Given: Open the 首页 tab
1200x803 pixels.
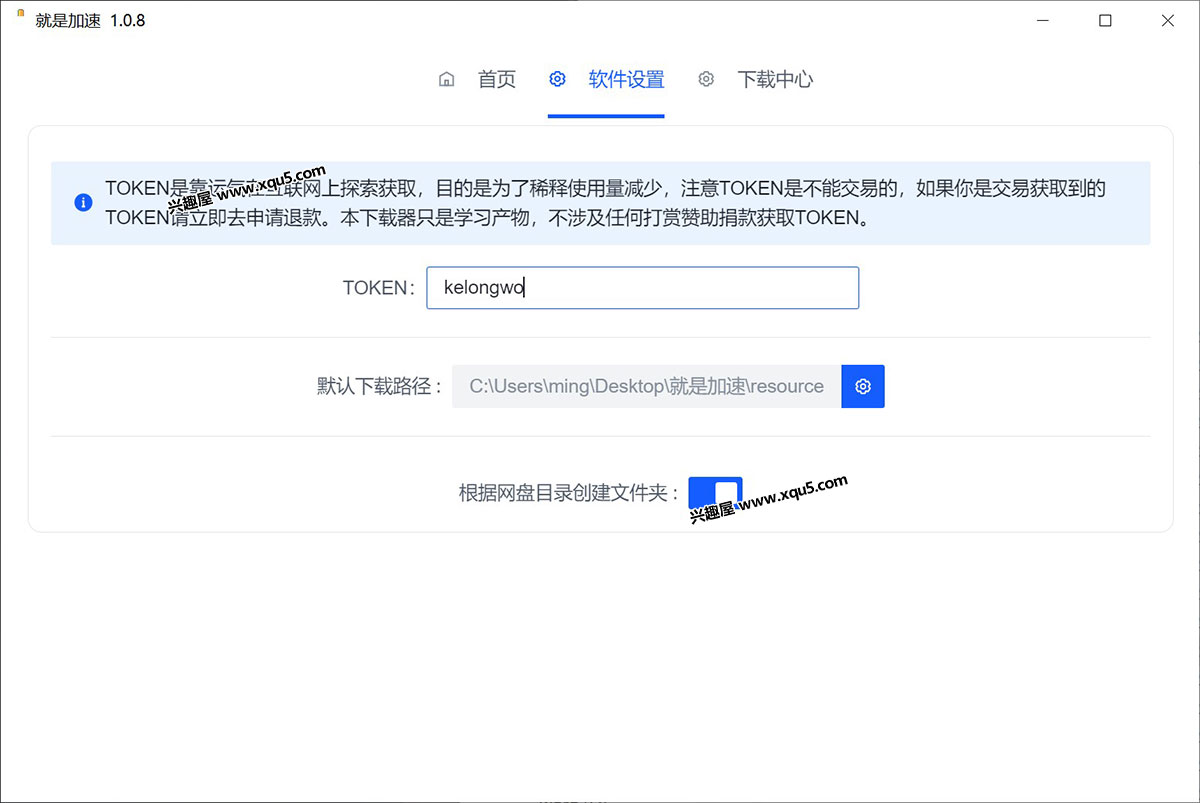Looking at the screenshot, I should [x=496, y=80].
